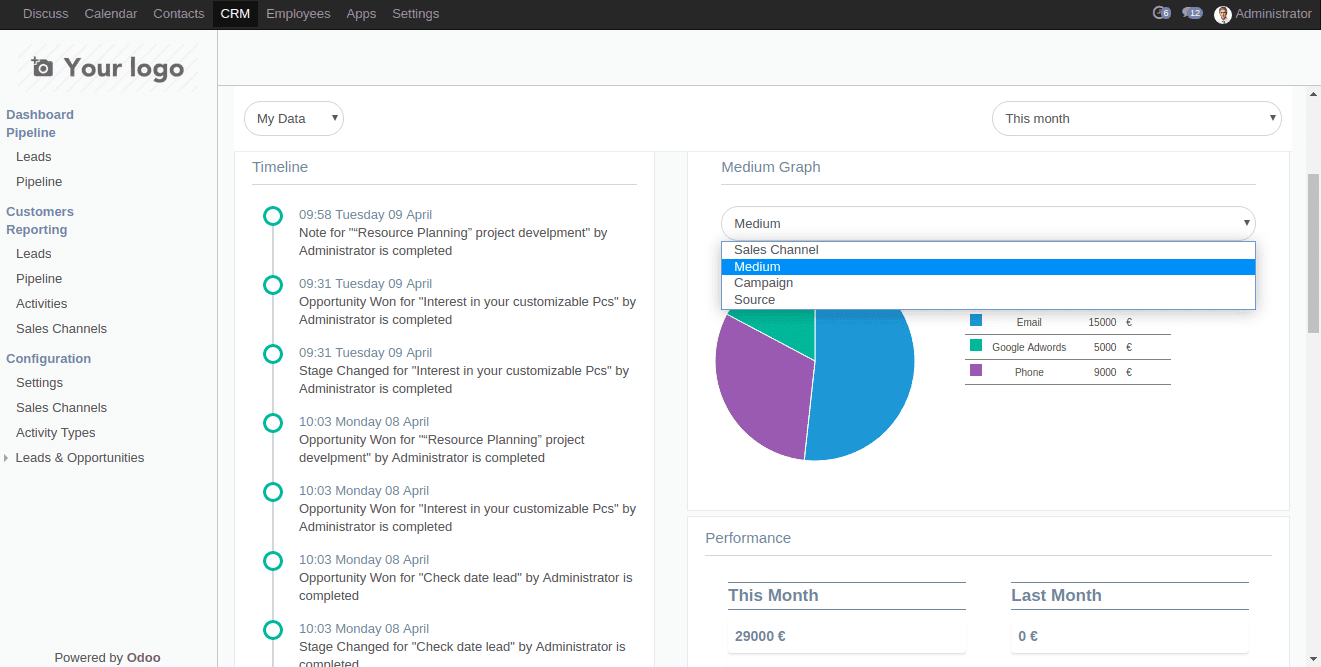Choose the highlighted Medium option in the list
Image resolution: width=1321 pixels, height=667 pixels.
pos(988,267)
